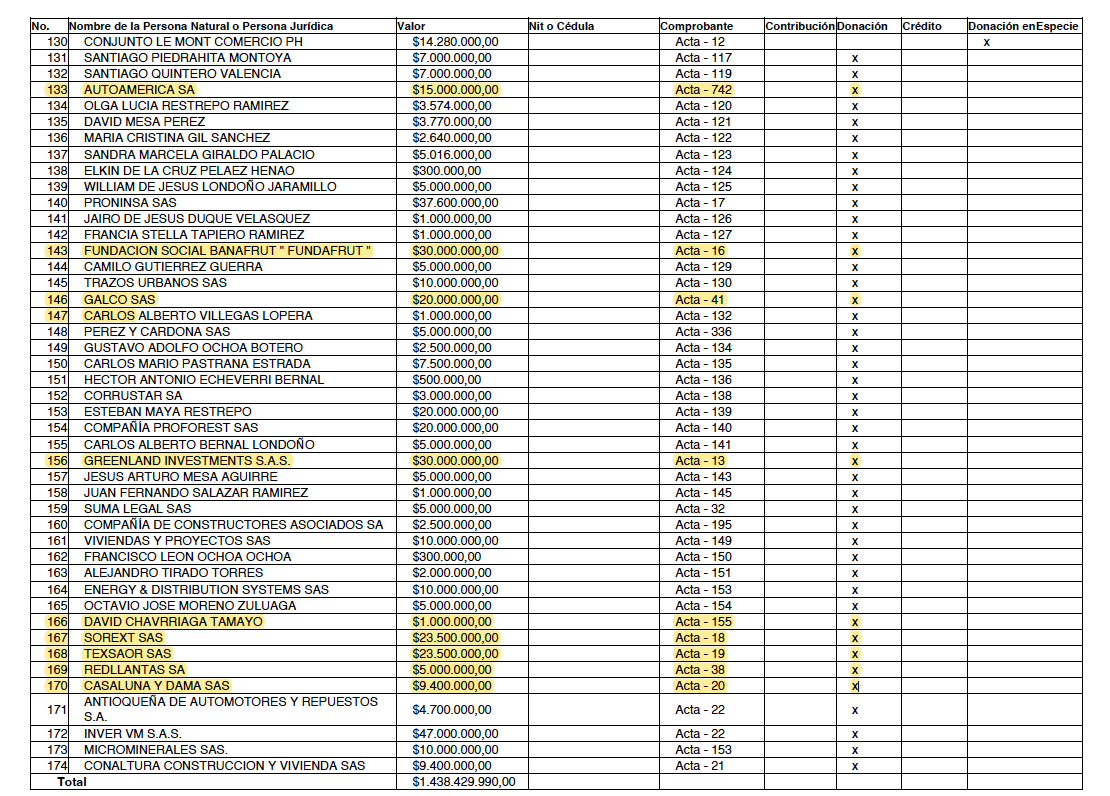Click highlighted 'DAVID CHAVRRIAGA TAMAYO' cell

[173, 622]
